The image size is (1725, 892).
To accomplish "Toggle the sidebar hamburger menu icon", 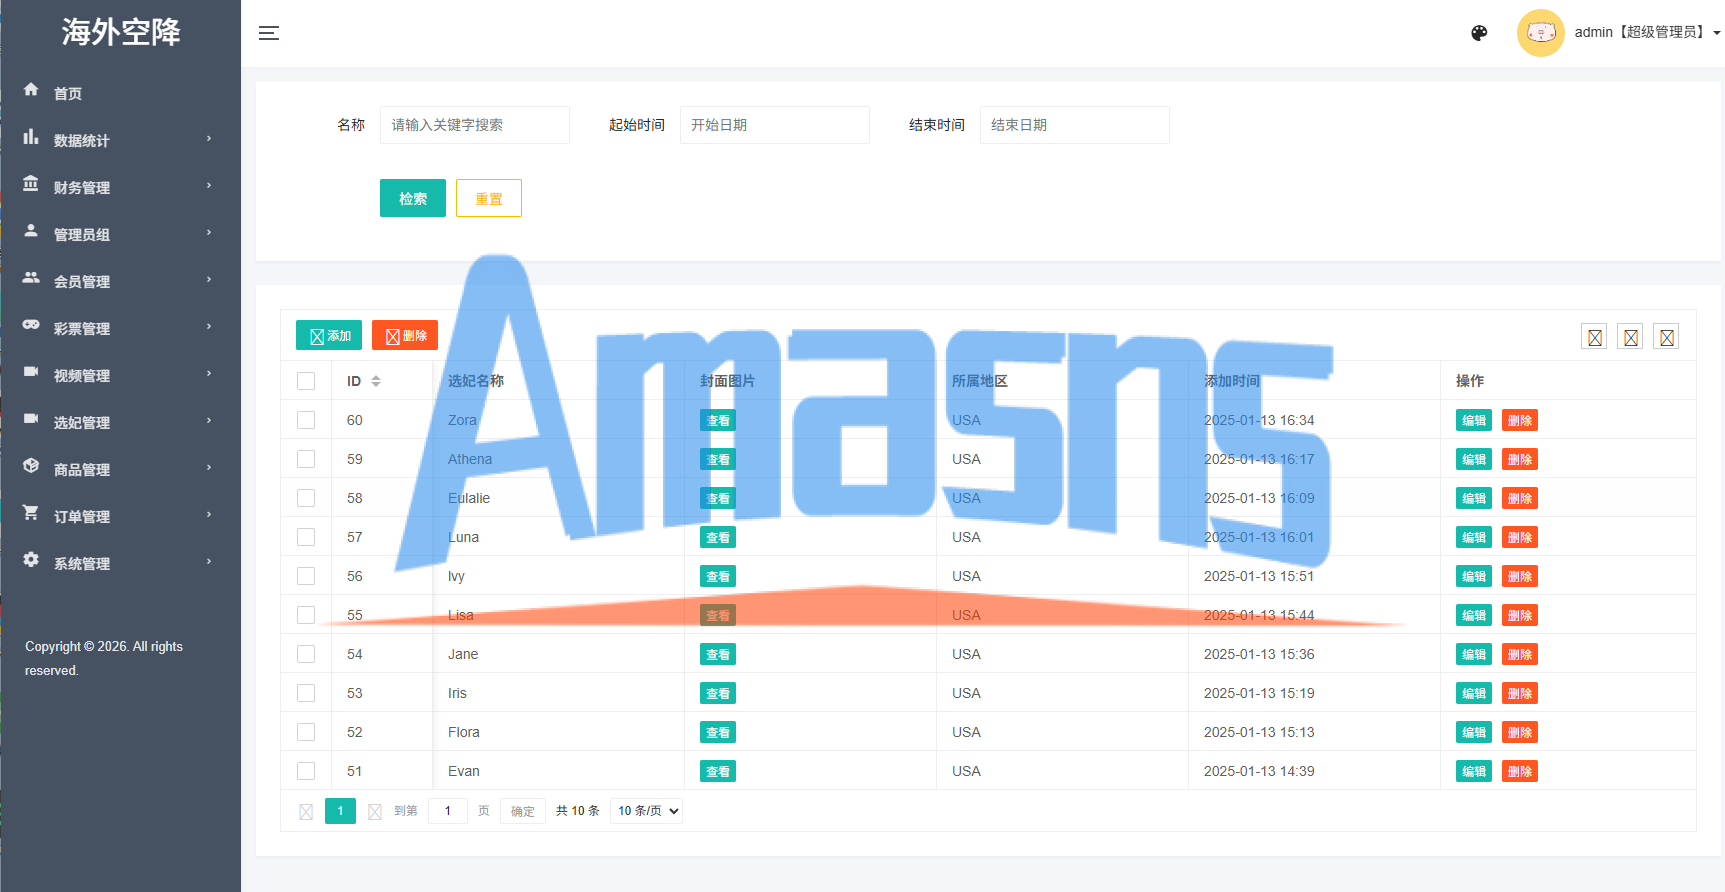I will point(268,33).
